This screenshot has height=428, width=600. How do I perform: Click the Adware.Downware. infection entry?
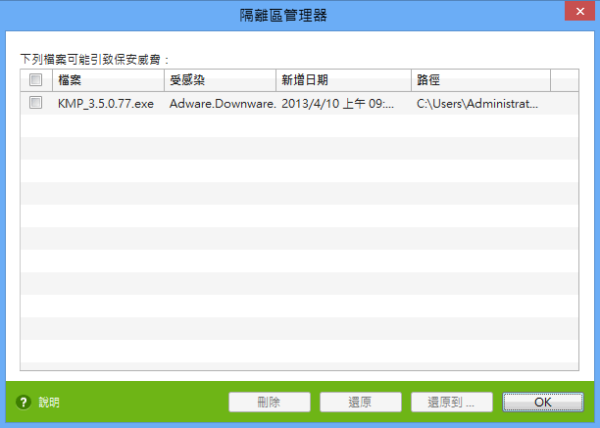pos(223,104)
